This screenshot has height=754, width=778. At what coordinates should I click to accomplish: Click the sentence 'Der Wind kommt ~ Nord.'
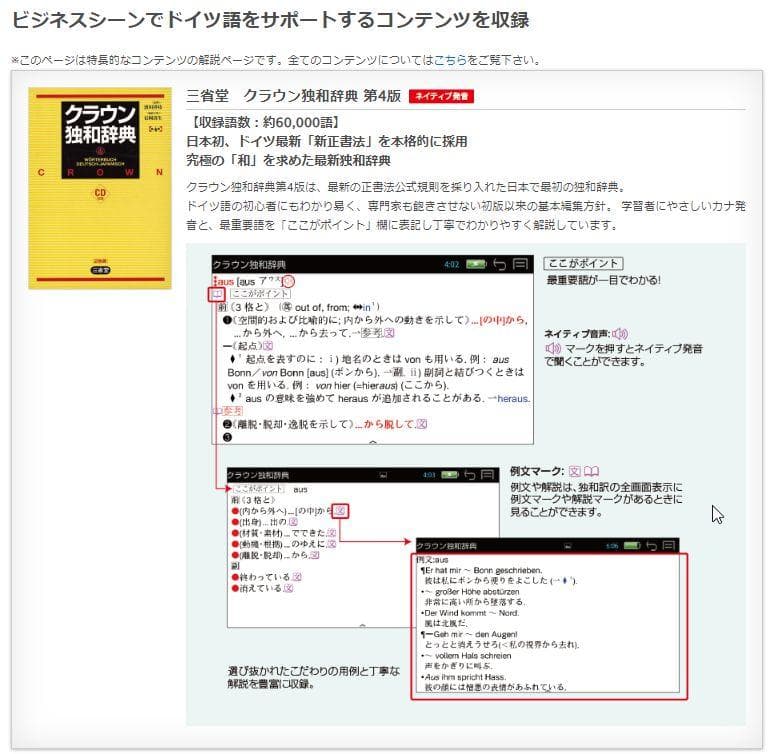[472, 613]
